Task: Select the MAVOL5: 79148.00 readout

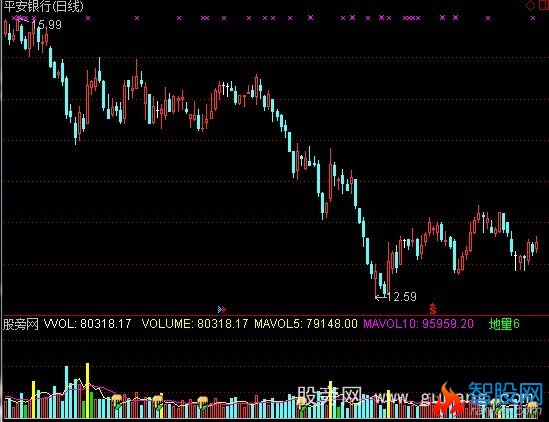Action: pos(306,324)
